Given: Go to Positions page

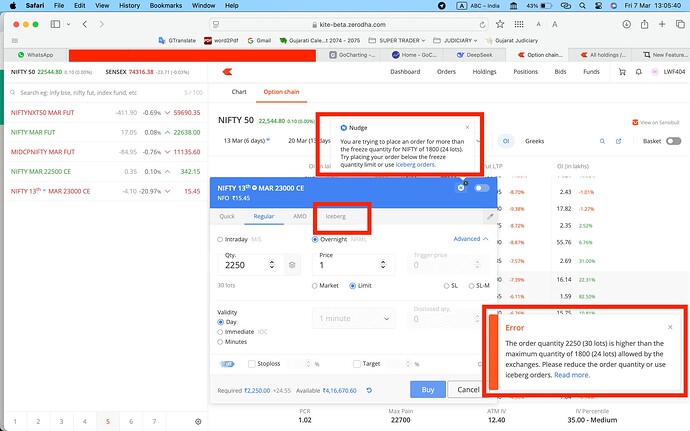Looking at the screenshot, I should (525, 72).
